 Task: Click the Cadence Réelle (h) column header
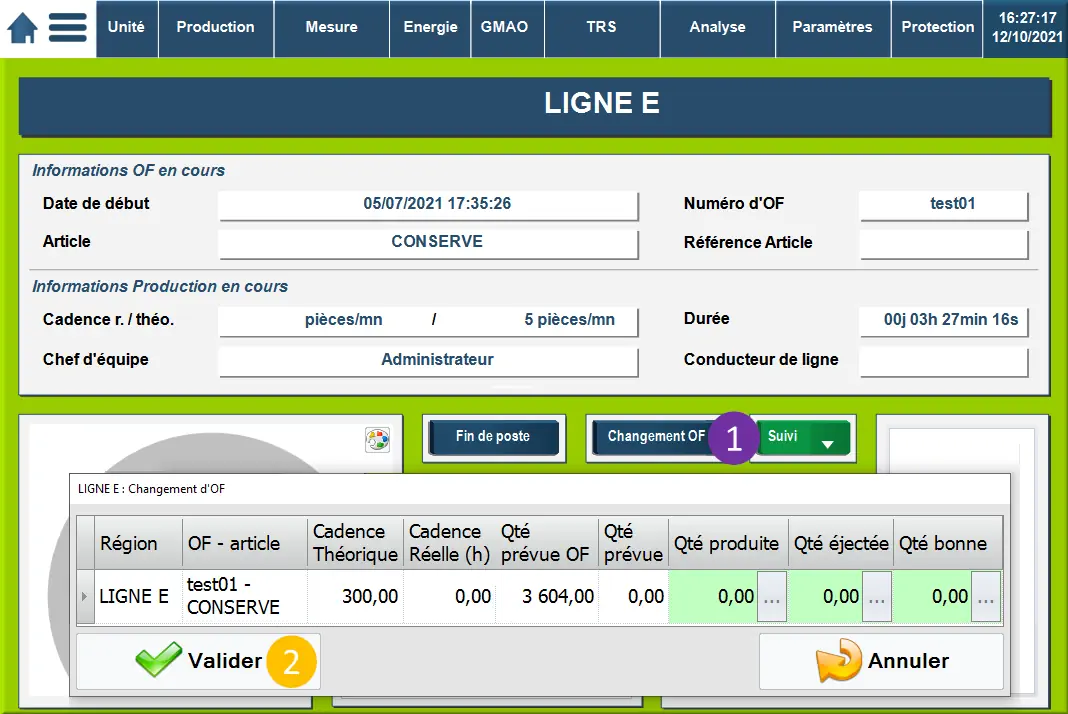(450, 543)
